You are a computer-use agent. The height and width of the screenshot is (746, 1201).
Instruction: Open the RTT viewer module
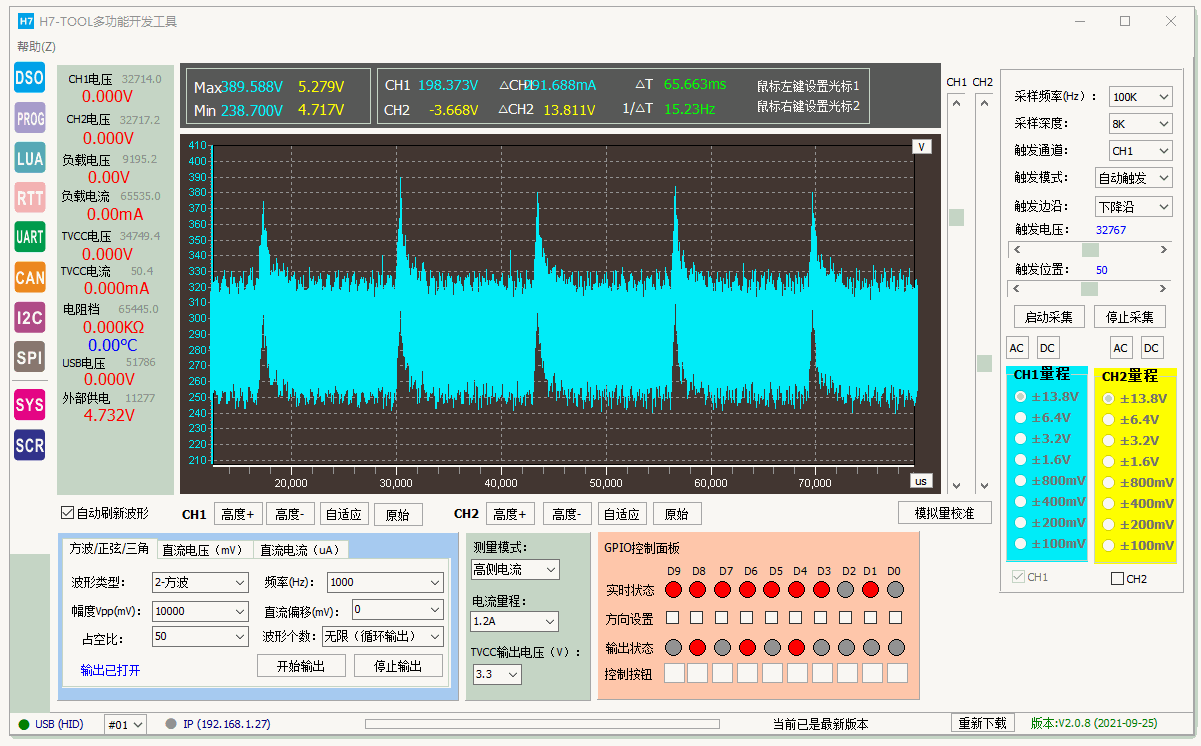[x=29, y=197]
